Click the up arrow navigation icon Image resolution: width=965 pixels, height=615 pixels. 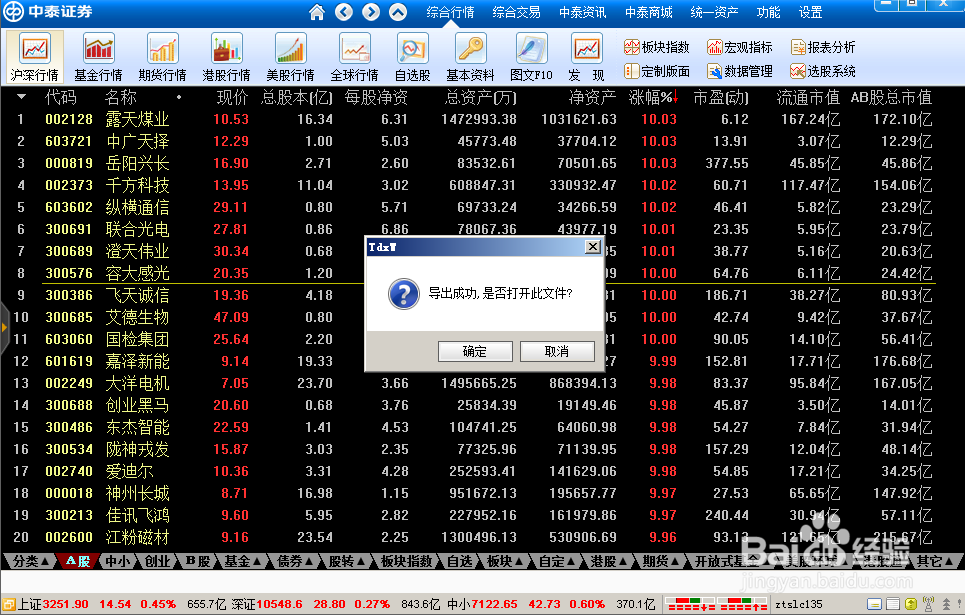click(398, 12)
